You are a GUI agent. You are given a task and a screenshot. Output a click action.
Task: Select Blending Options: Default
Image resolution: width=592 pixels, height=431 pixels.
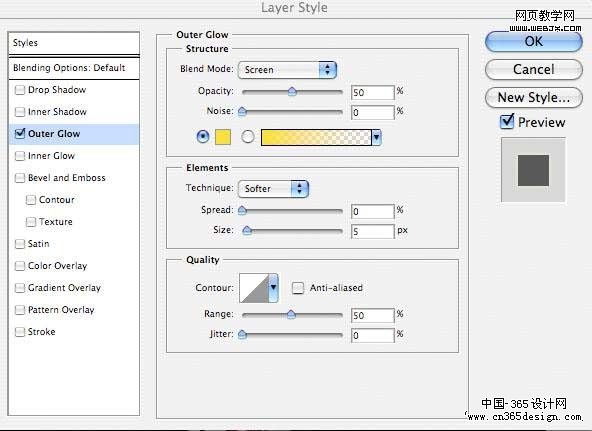[74, 68]
